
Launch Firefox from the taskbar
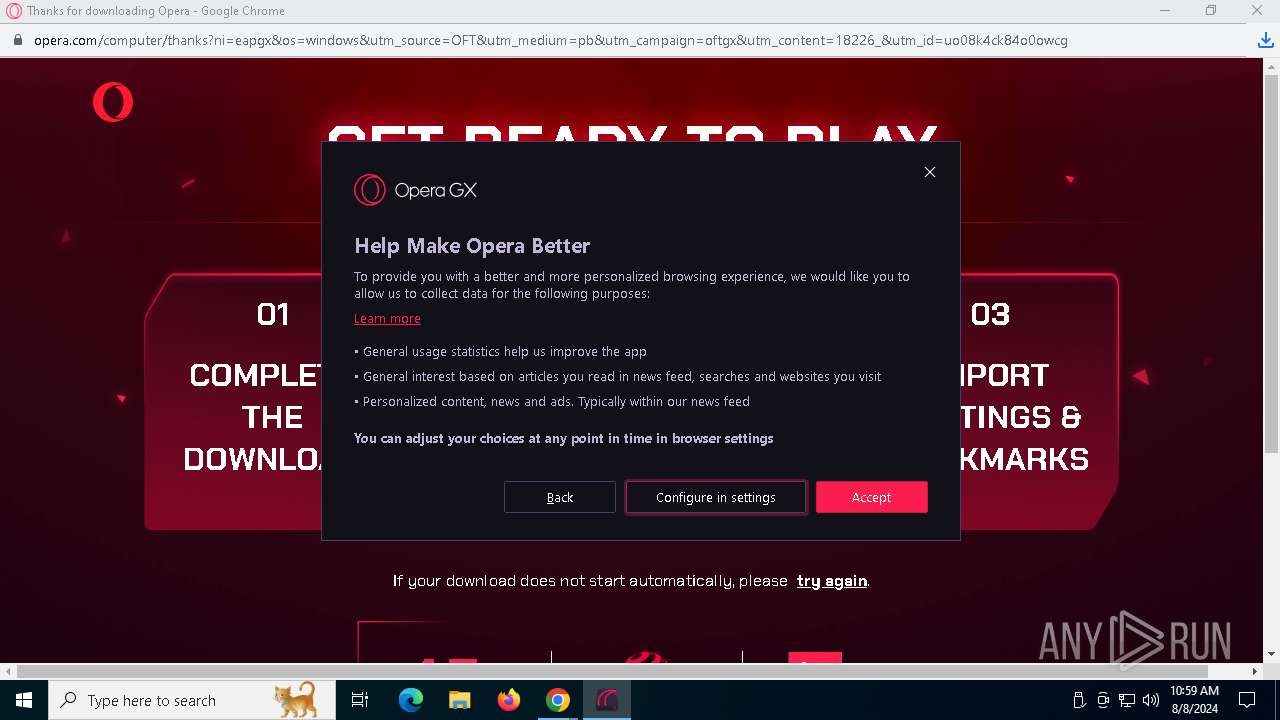click(x=509, y=700)
